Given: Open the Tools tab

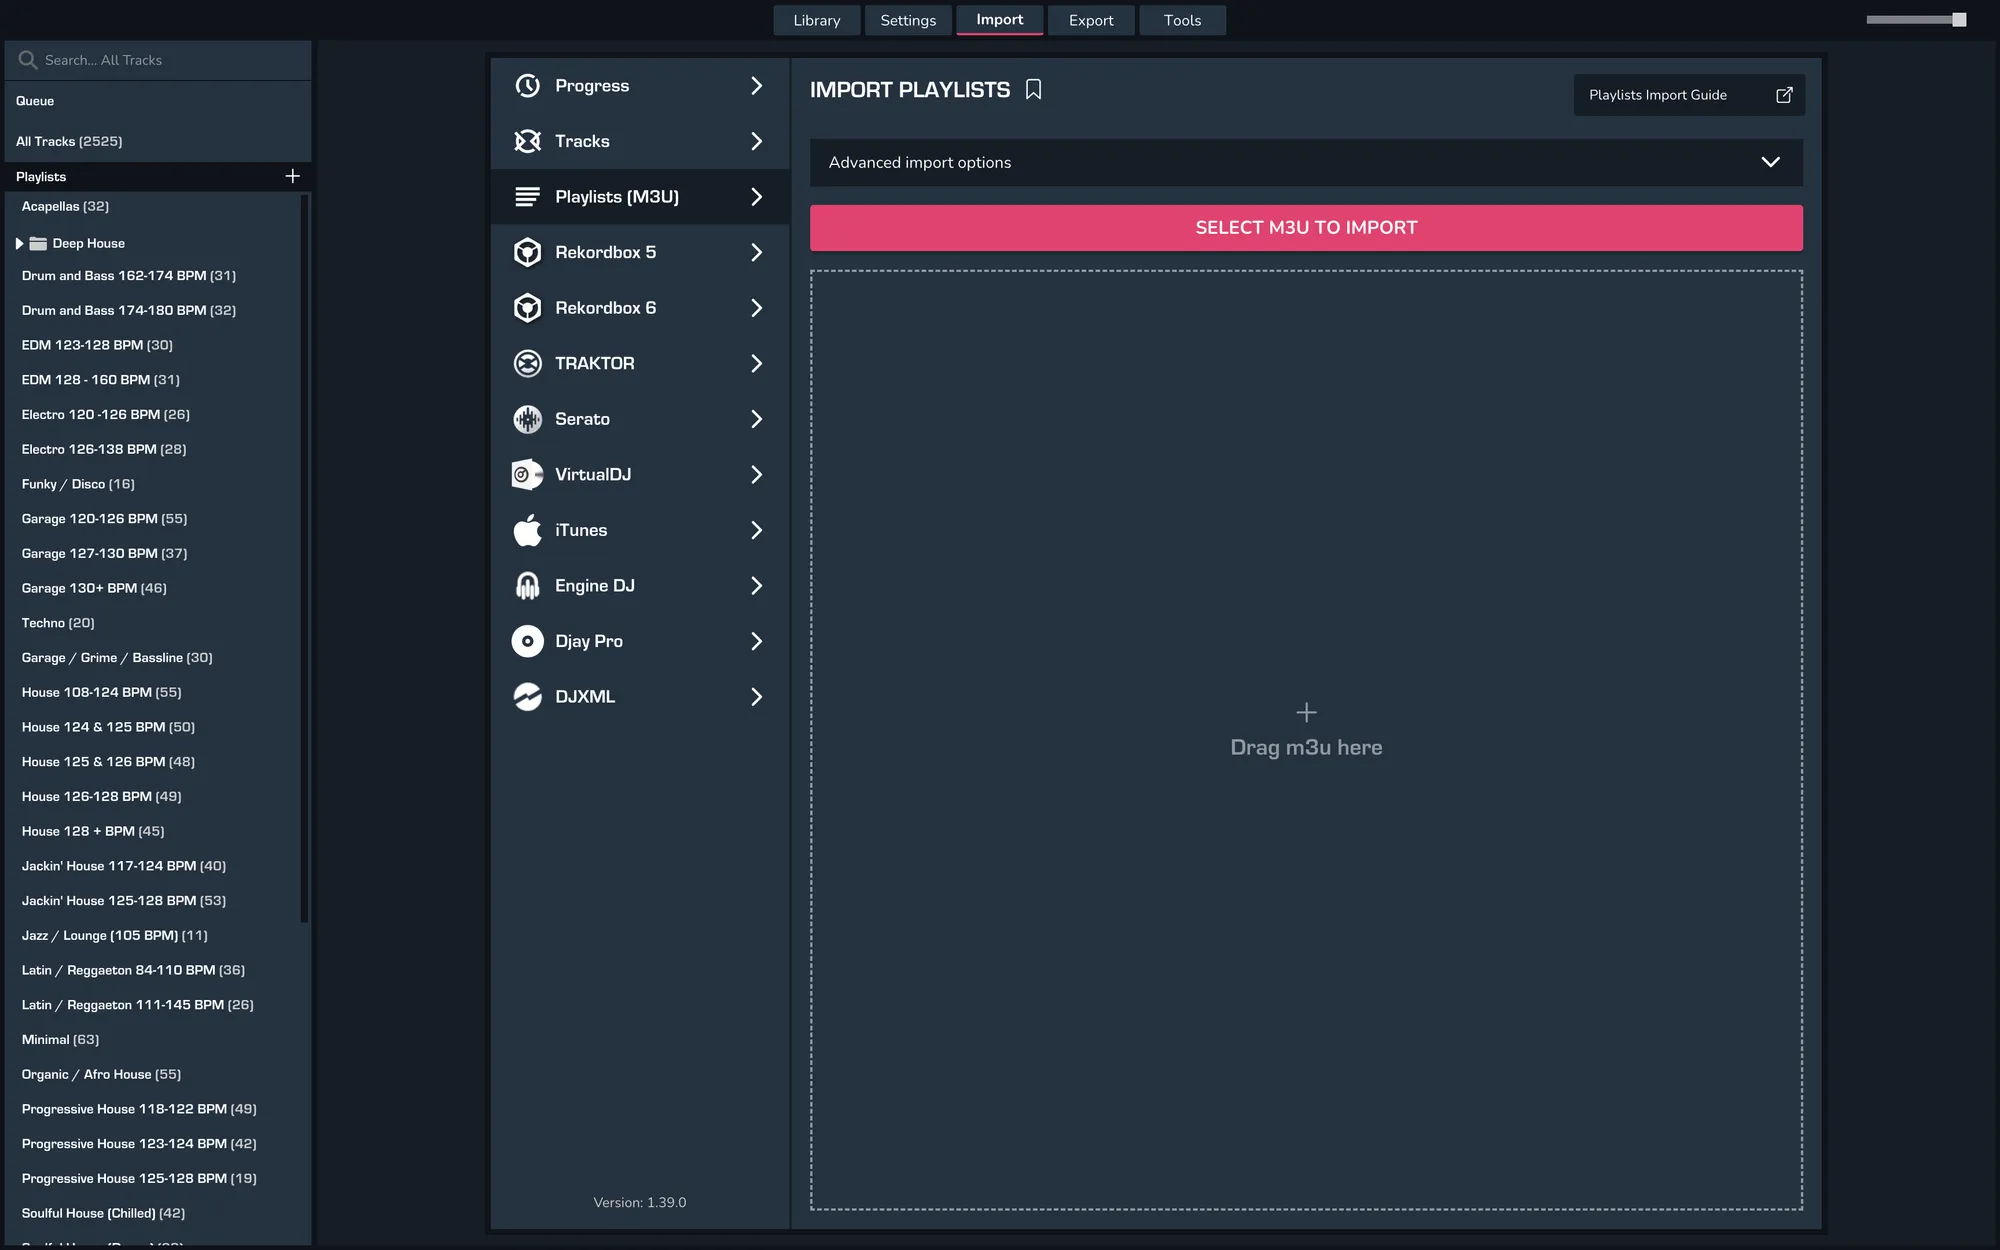Looking at the screenshot, I should [1182, 20].
